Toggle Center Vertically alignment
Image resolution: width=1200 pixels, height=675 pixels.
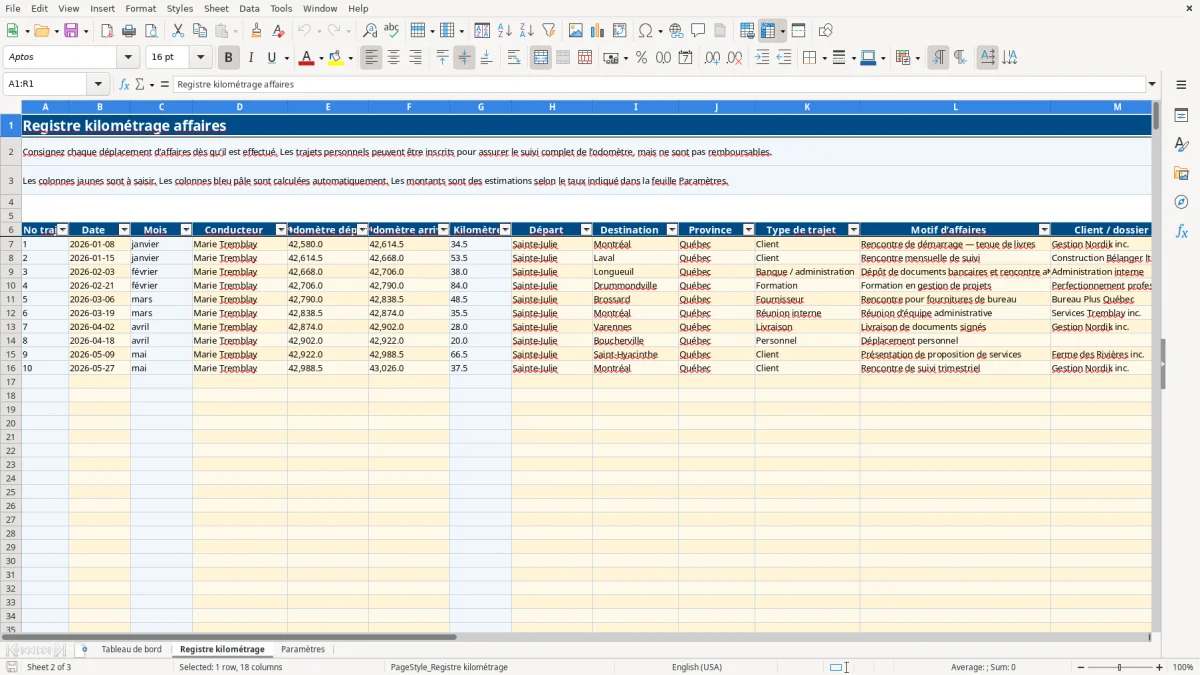(464, 58)
